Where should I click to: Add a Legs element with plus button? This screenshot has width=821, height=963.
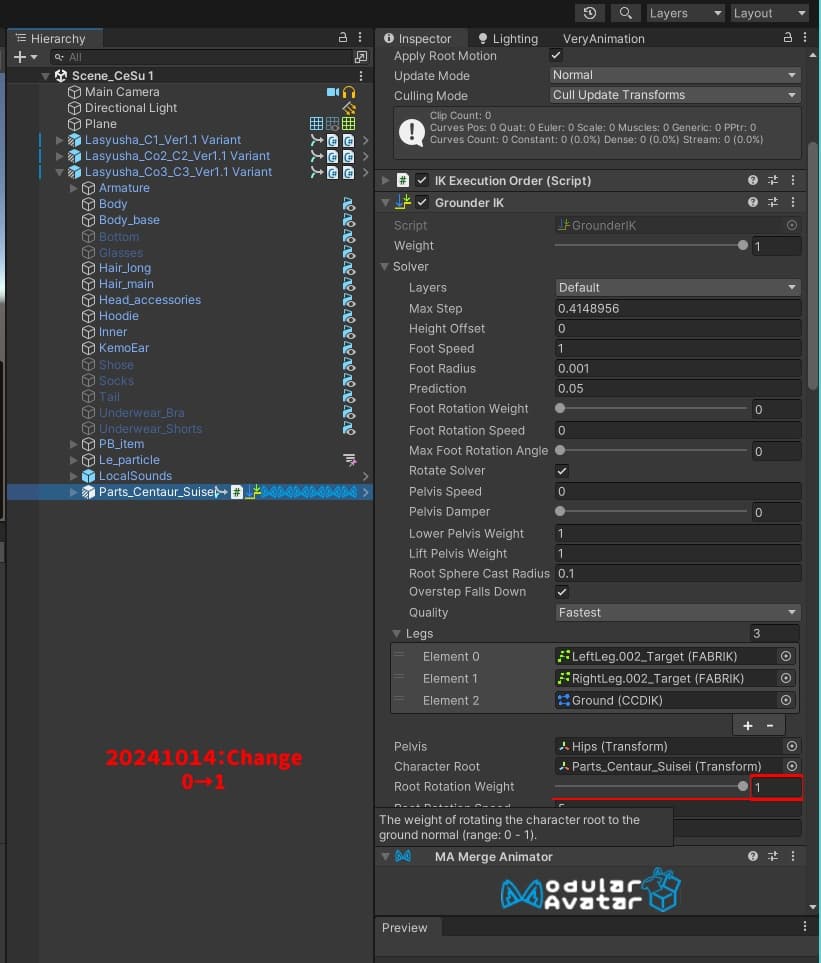point(747,725)
